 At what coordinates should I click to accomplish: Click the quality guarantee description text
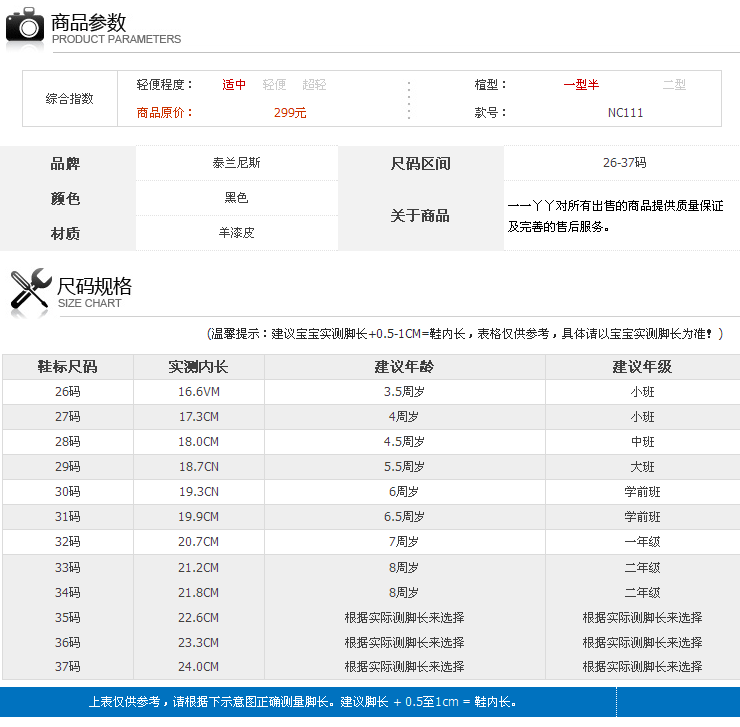(615, 216)
